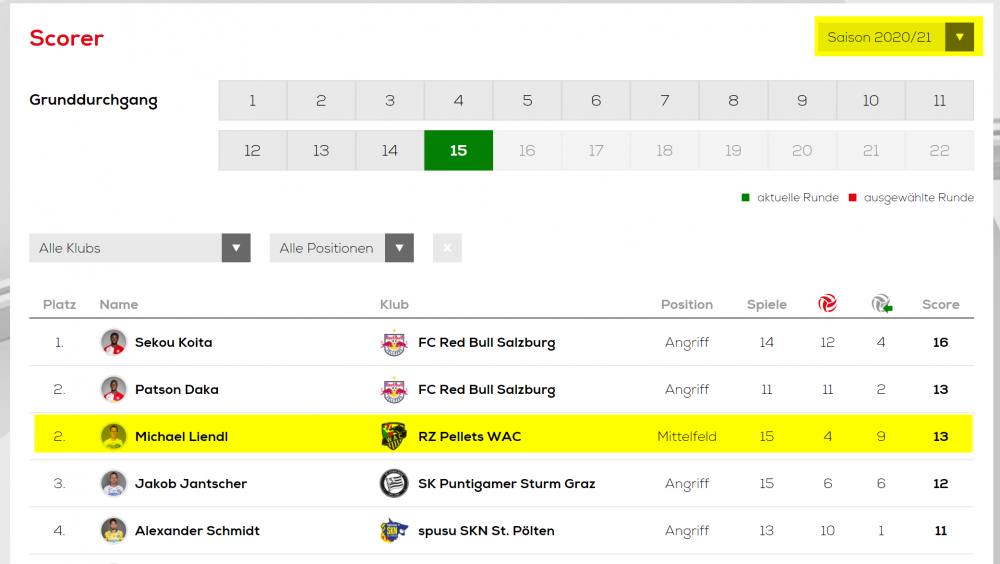Screen dimensions: 1000x564
Task: Click the SKN St. Pölten club logo
Action: point(393,531)
